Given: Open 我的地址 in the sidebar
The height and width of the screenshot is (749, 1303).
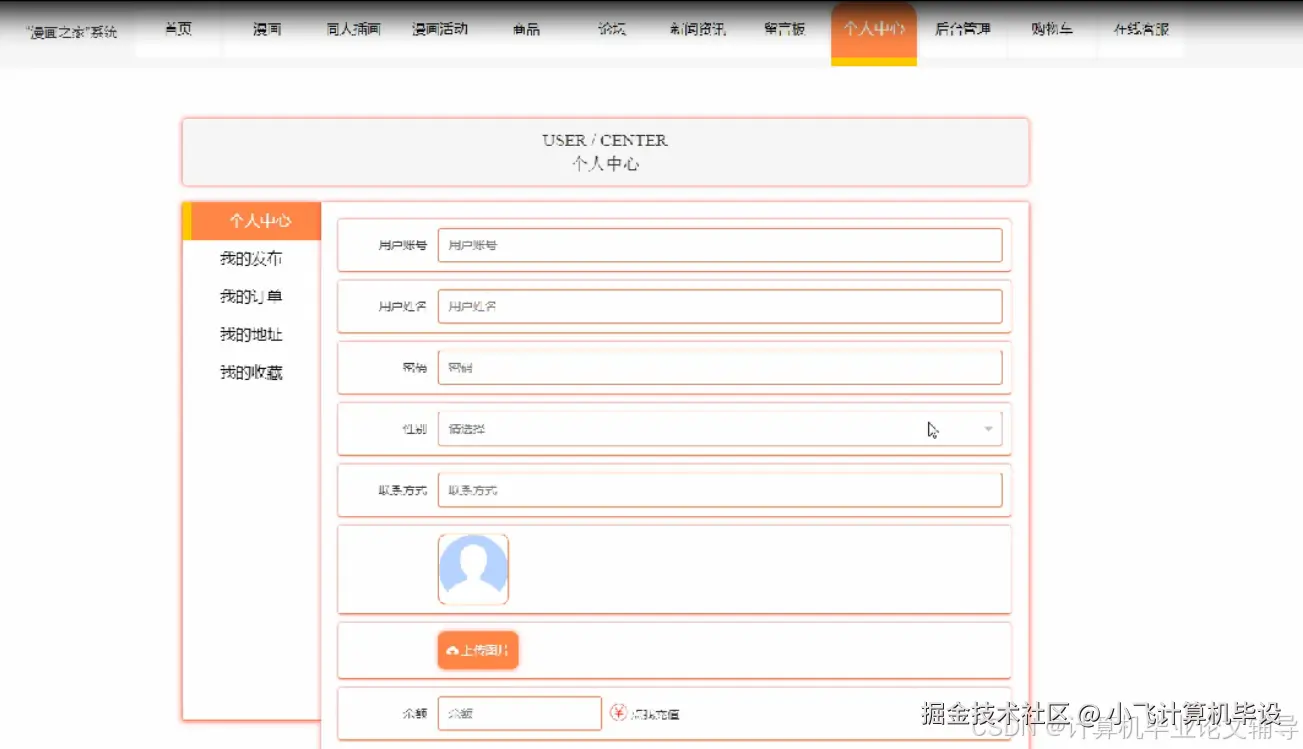Looking at the screenshot, I should (x=251, y=334).
